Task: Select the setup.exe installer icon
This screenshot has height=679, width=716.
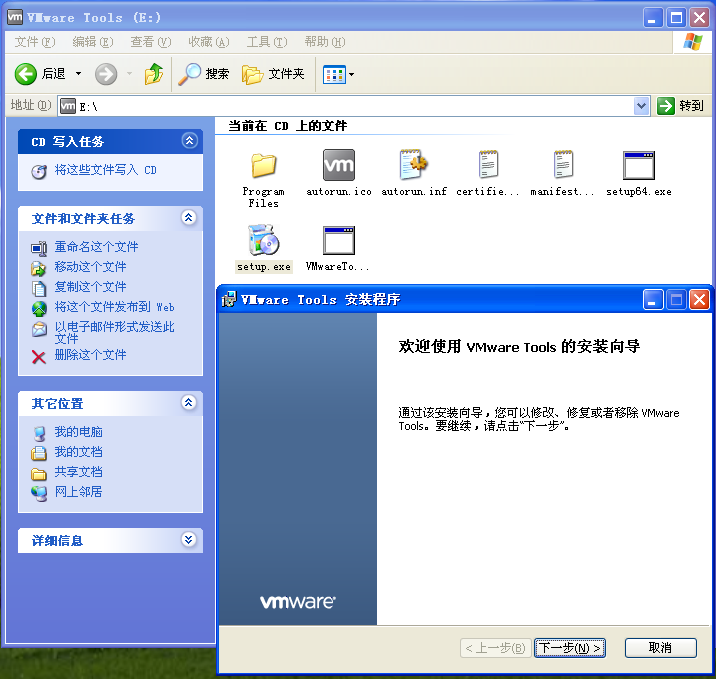Action: point(263,240)
